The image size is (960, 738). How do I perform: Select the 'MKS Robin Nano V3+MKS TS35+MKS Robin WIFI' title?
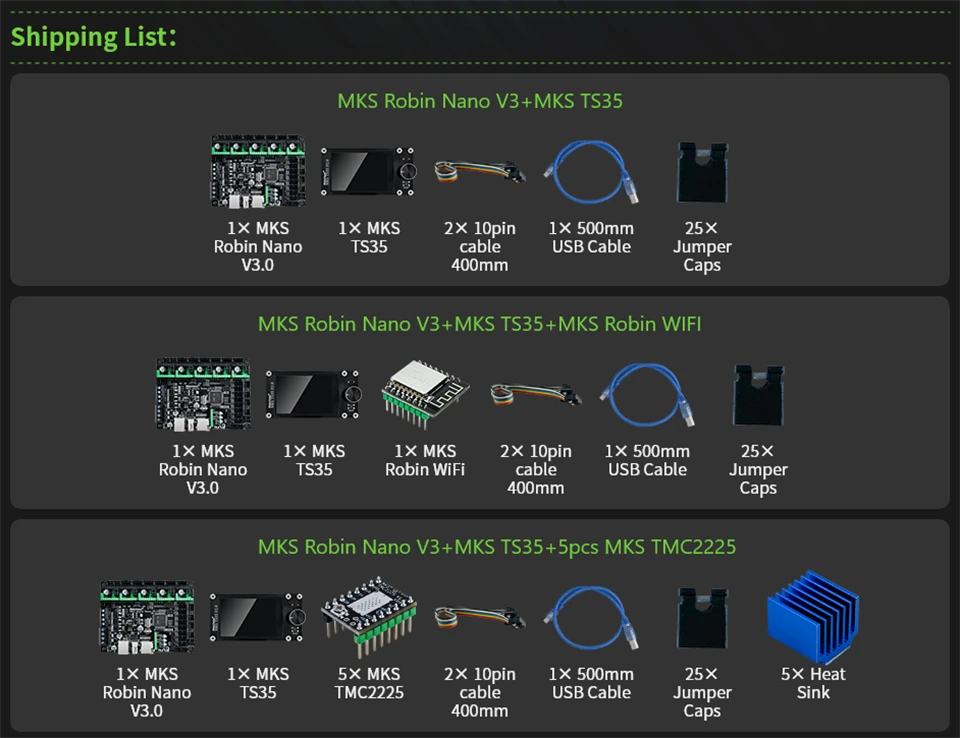point(479,323)
